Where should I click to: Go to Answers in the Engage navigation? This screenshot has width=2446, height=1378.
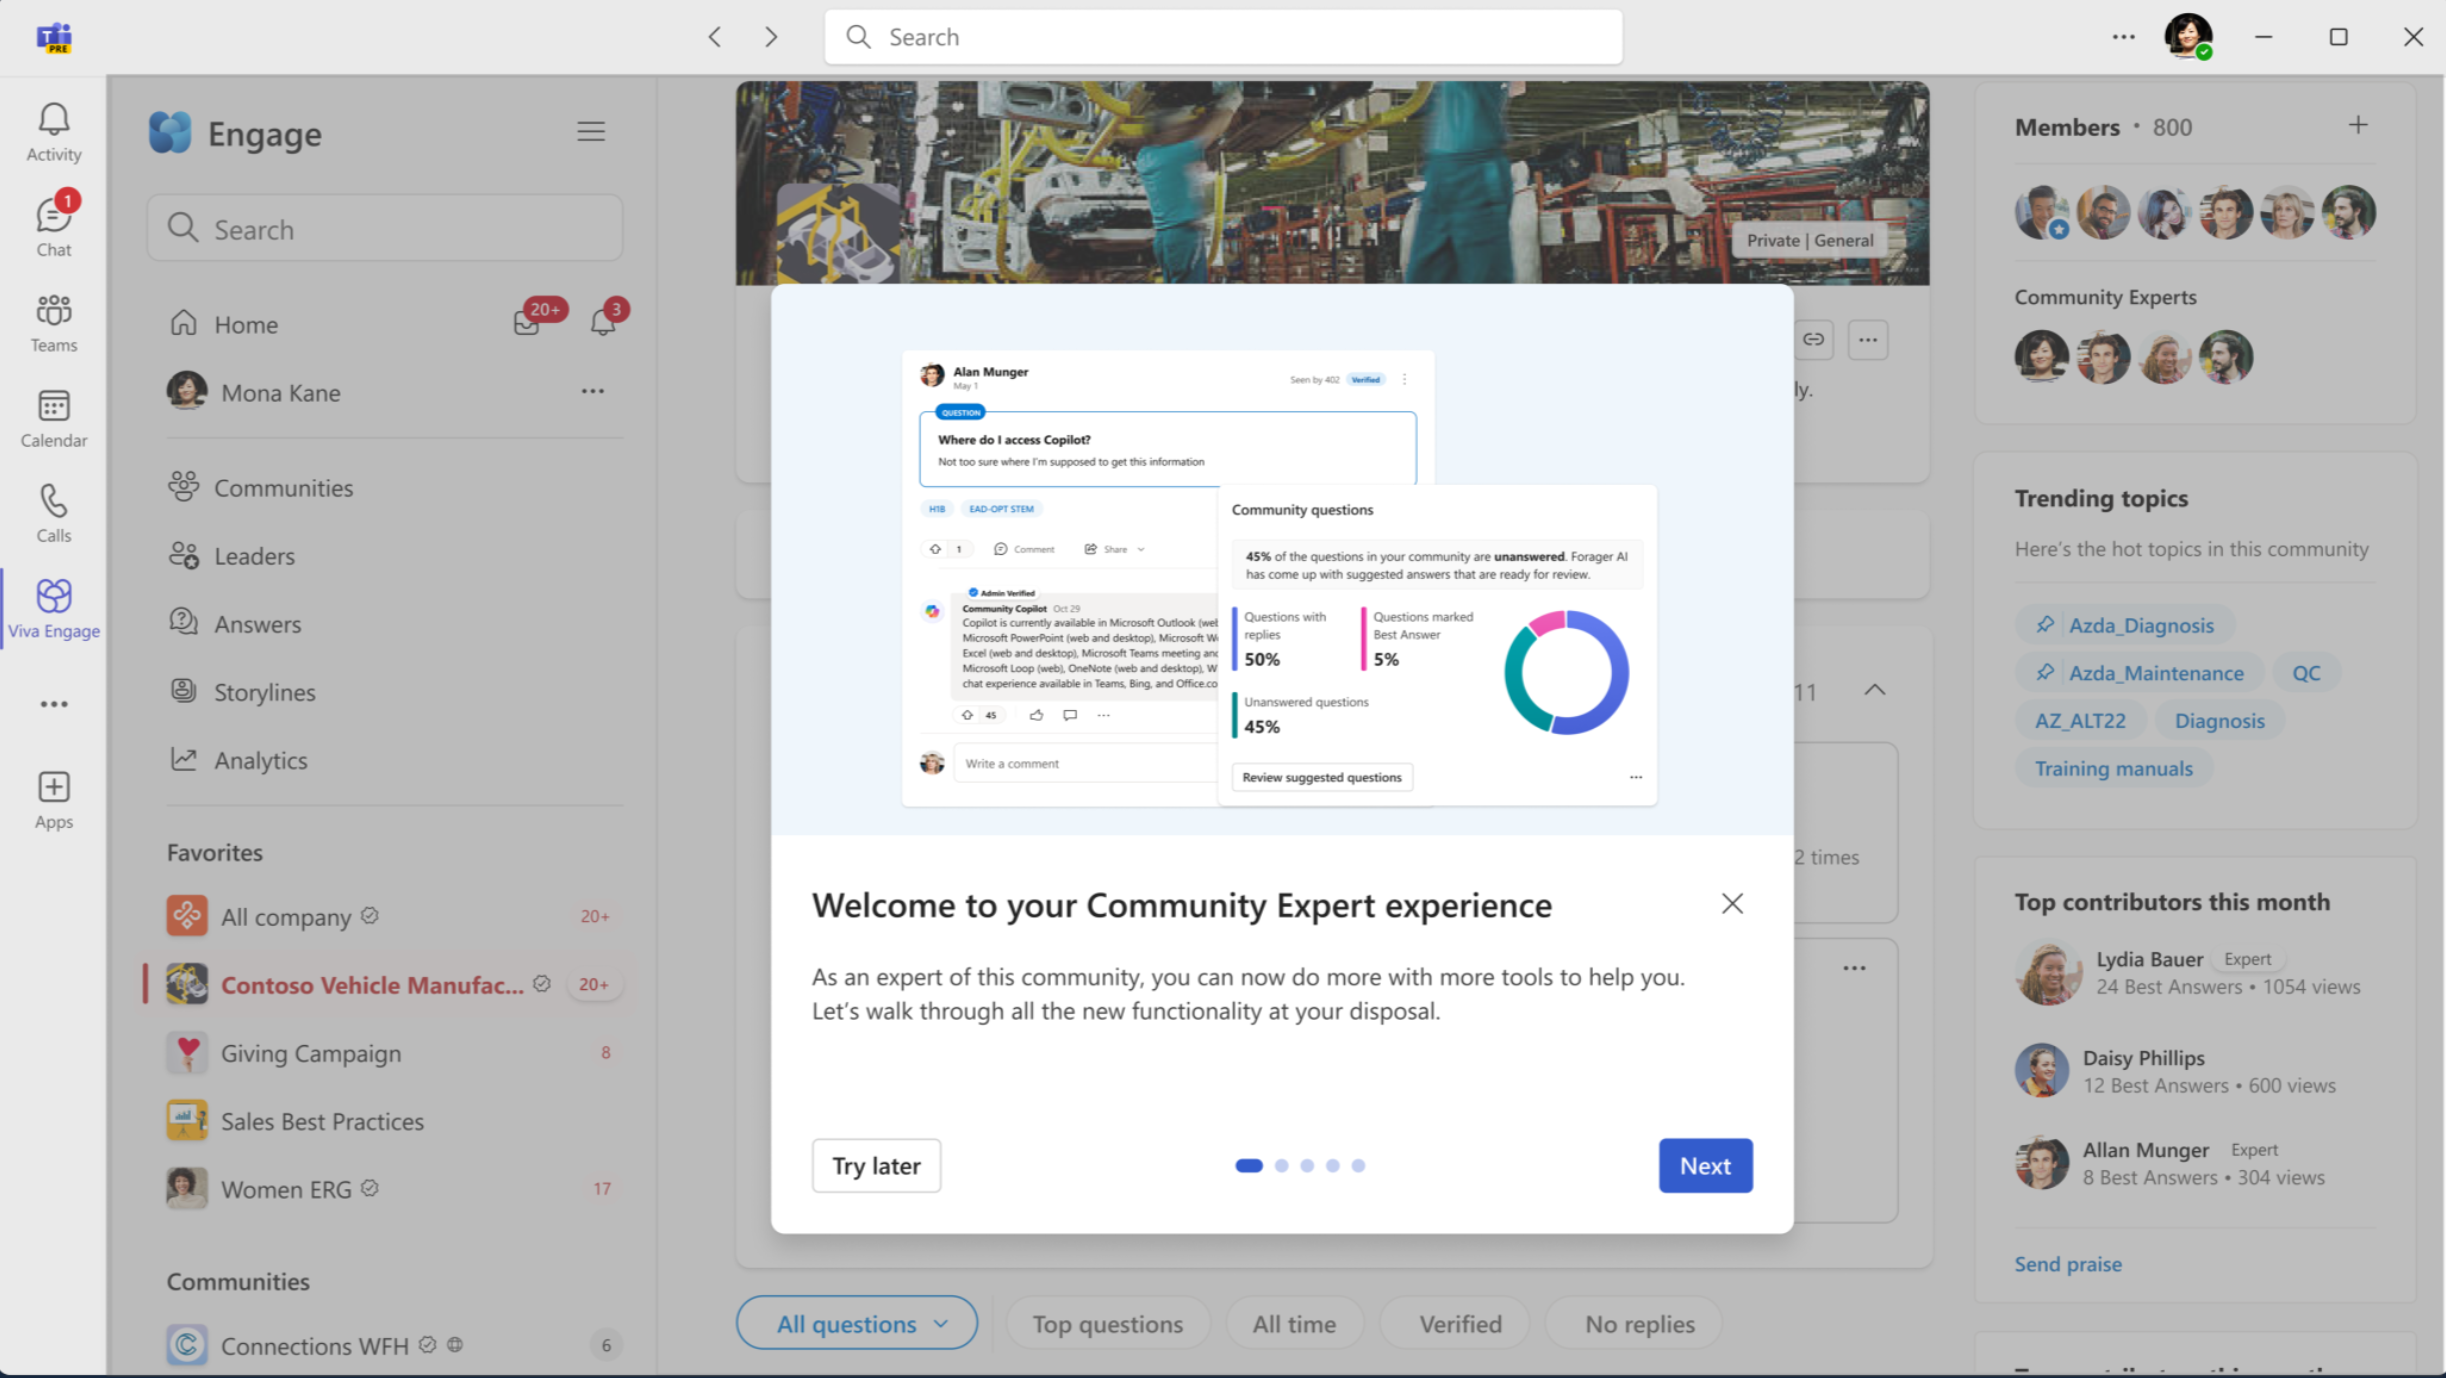pos(257,624)
